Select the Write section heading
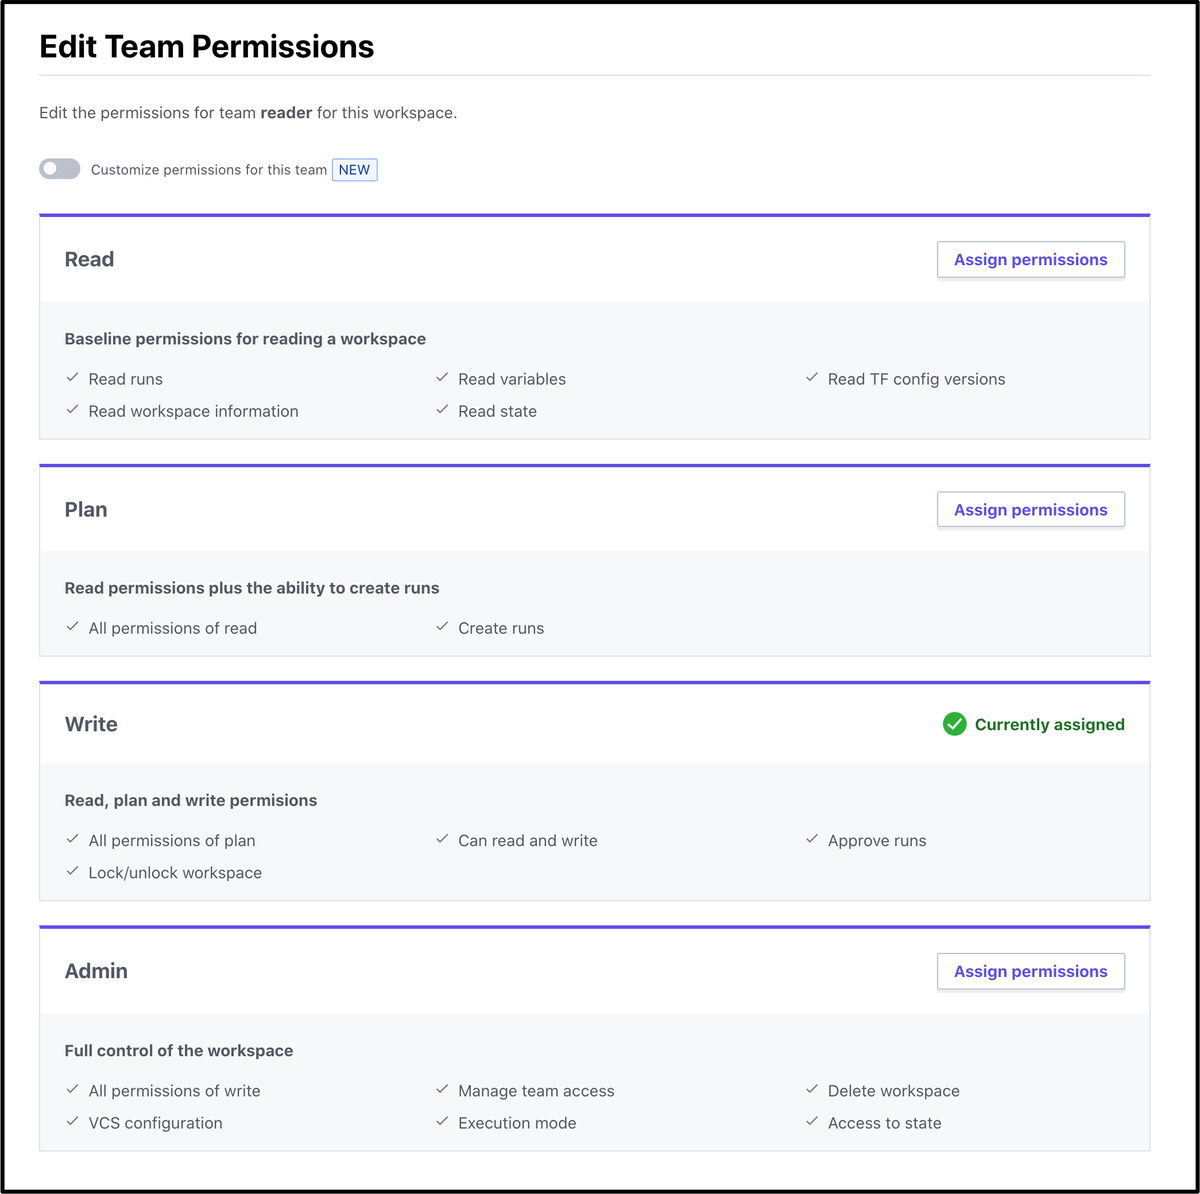Viewport: 1200px width, 1194px height. [91, 724]
